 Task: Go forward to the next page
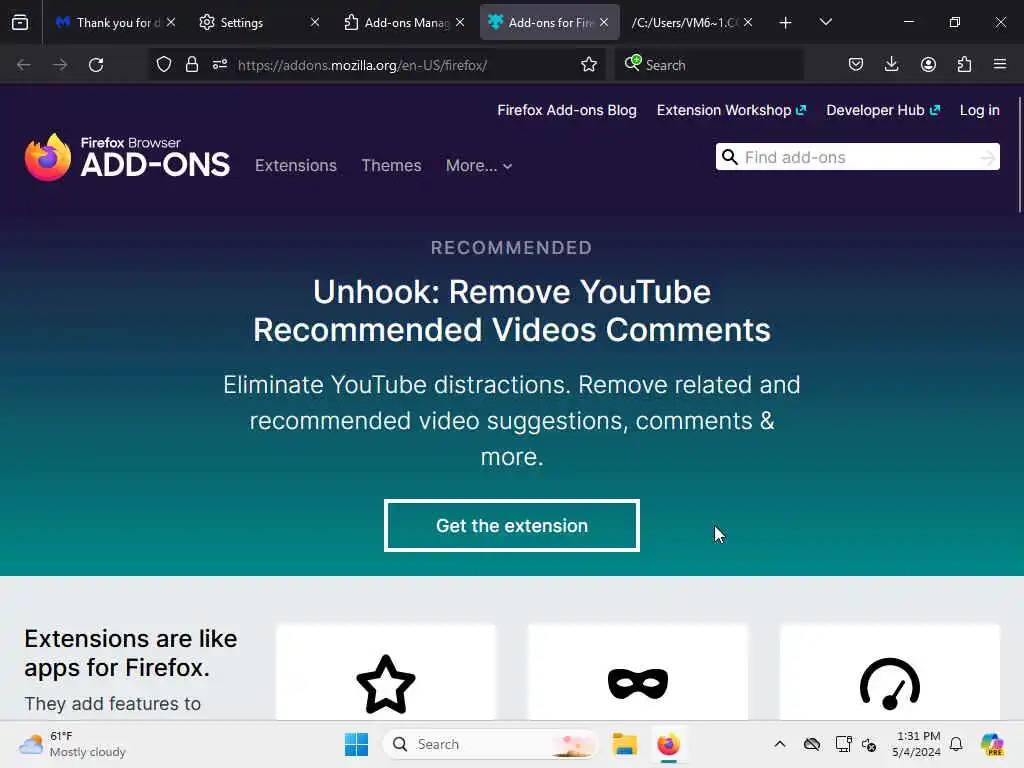point(59,65)
